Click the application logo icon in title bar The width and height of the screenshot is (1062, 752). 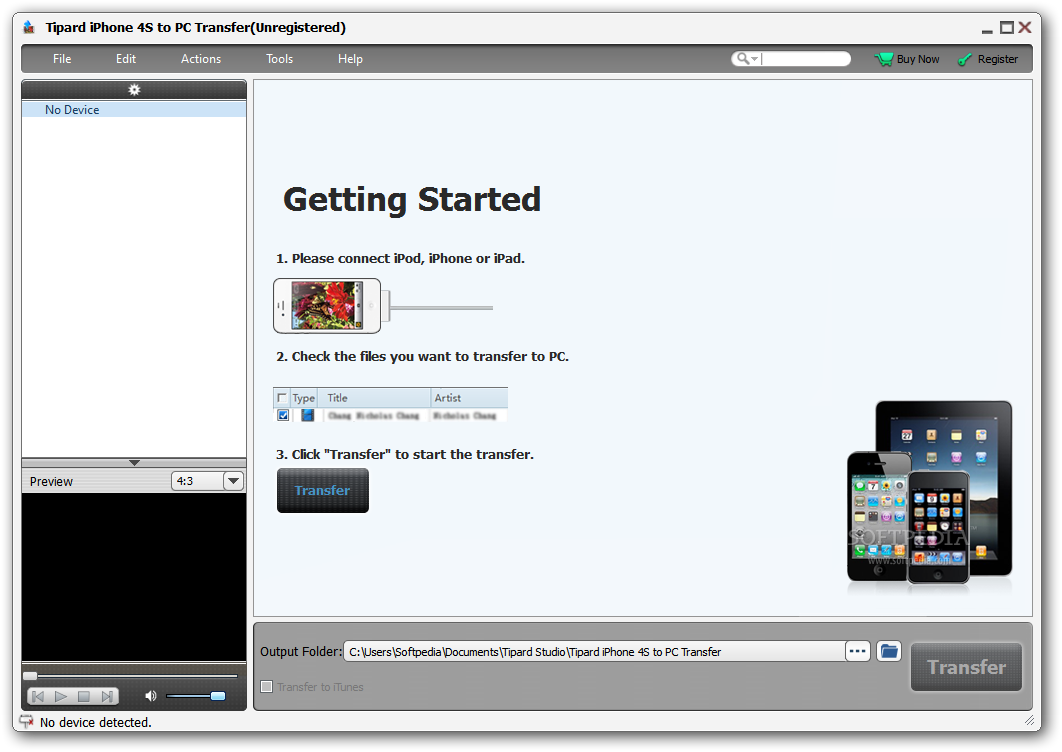(28, 28)
